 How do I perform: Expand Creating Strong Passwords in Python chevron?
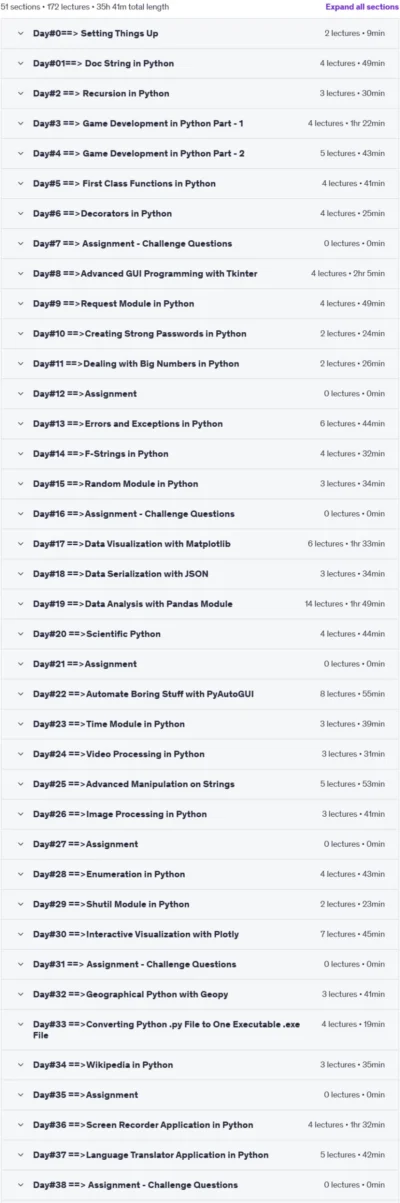20,333
